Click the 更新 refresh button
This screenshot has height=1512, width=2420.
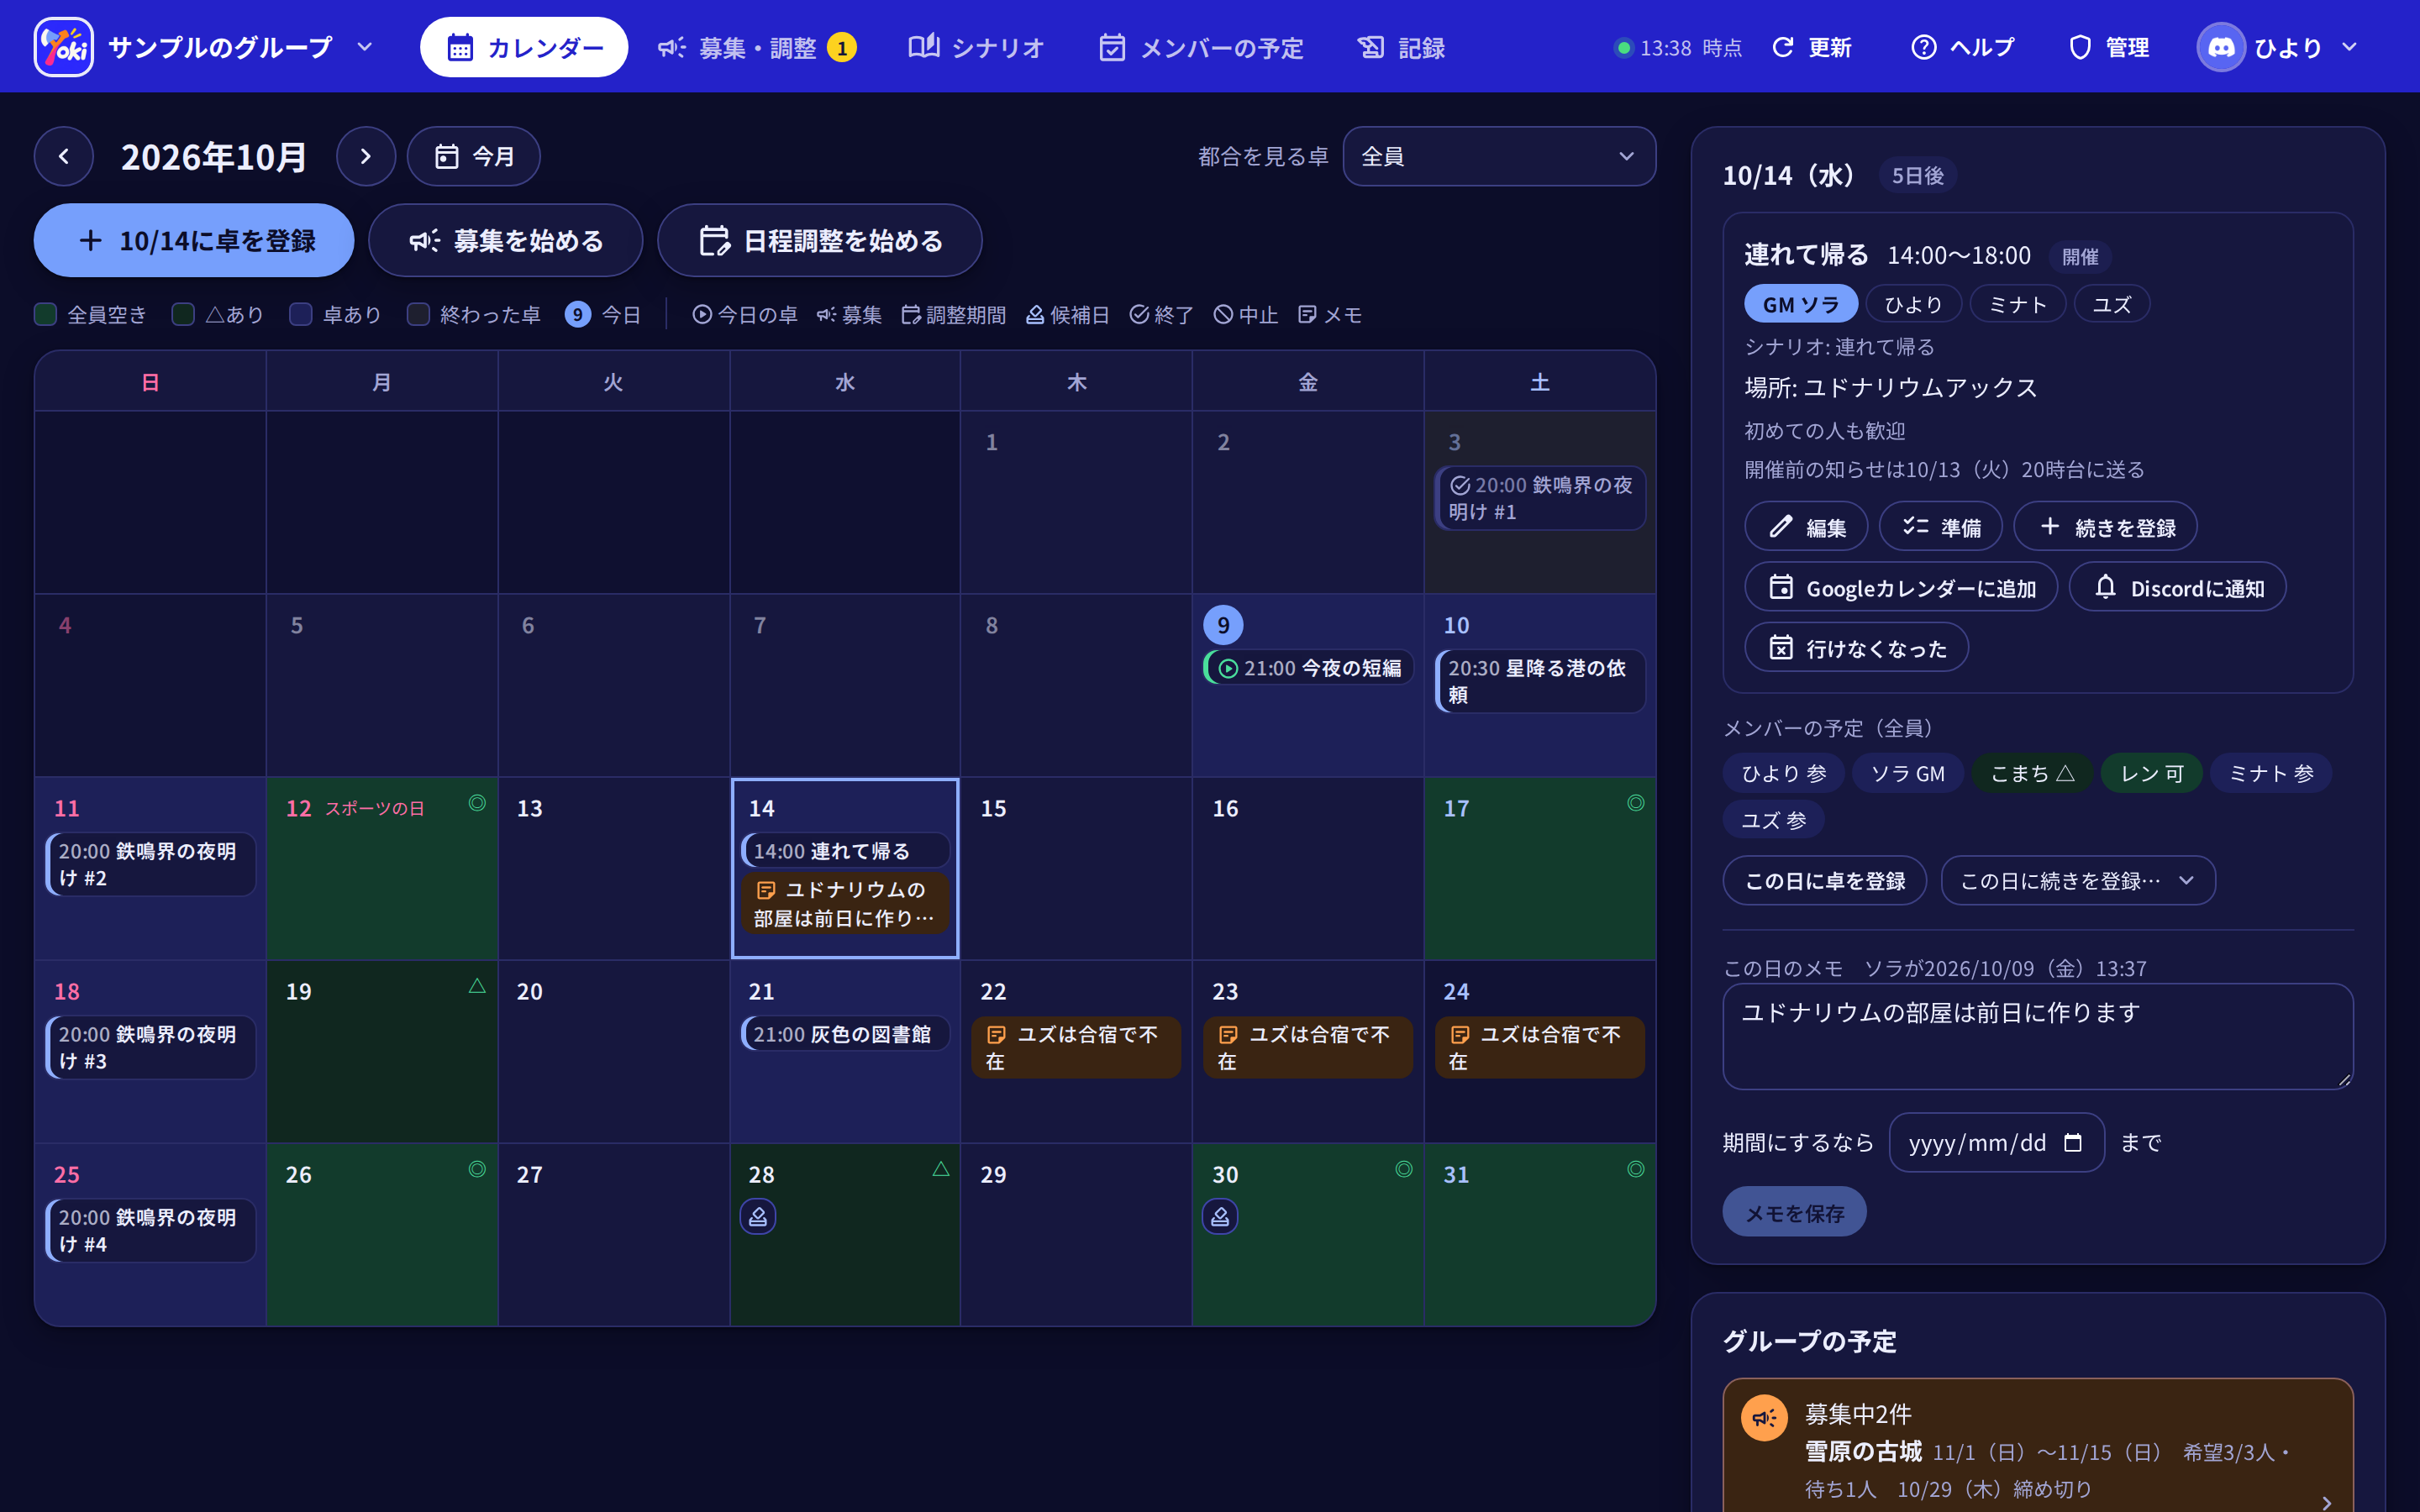[x=1811, y=47]
